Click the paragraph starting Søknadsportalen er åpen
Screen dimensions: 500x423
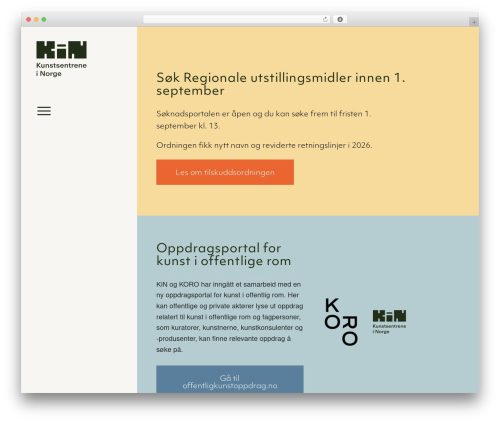point(264,120)
